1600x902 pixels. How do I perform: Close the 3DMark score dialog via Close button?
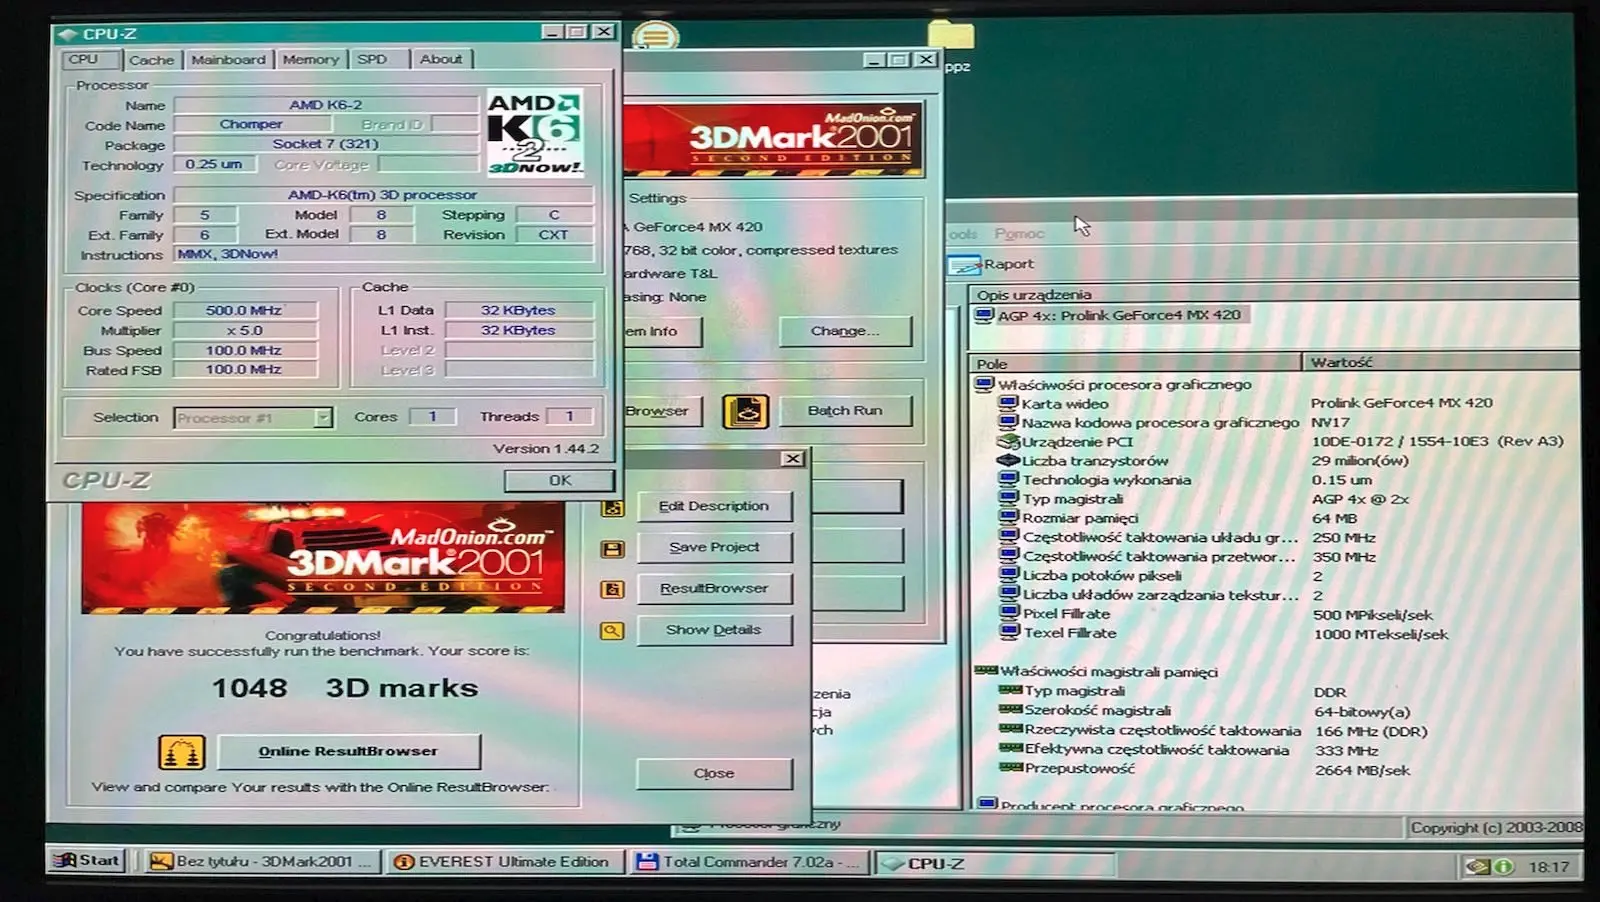coord(714,774)
